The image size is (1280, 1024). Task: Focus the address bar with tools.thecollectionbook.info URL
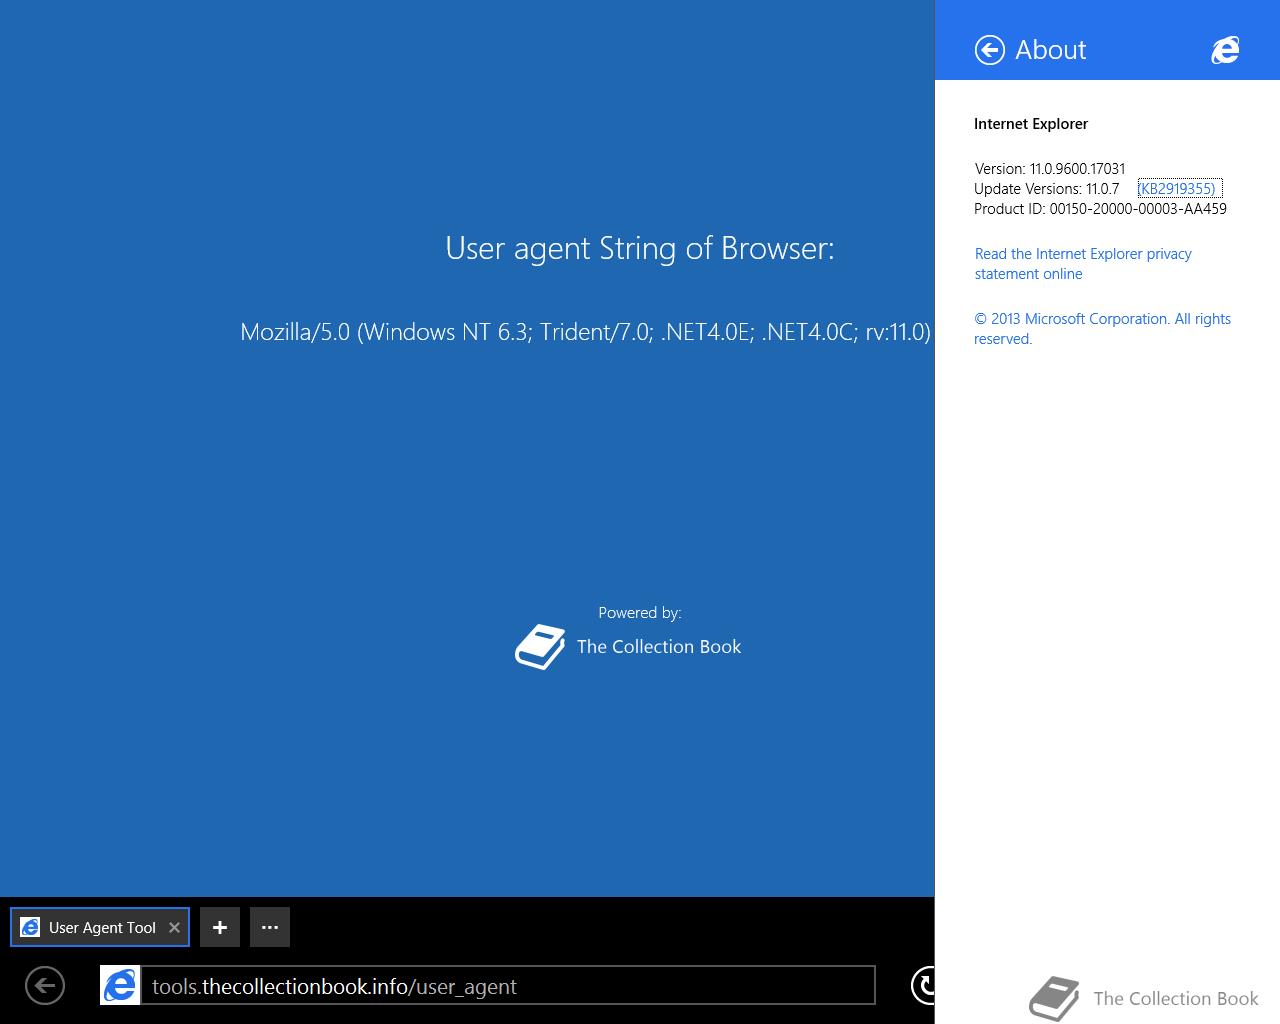coord(508,986)
